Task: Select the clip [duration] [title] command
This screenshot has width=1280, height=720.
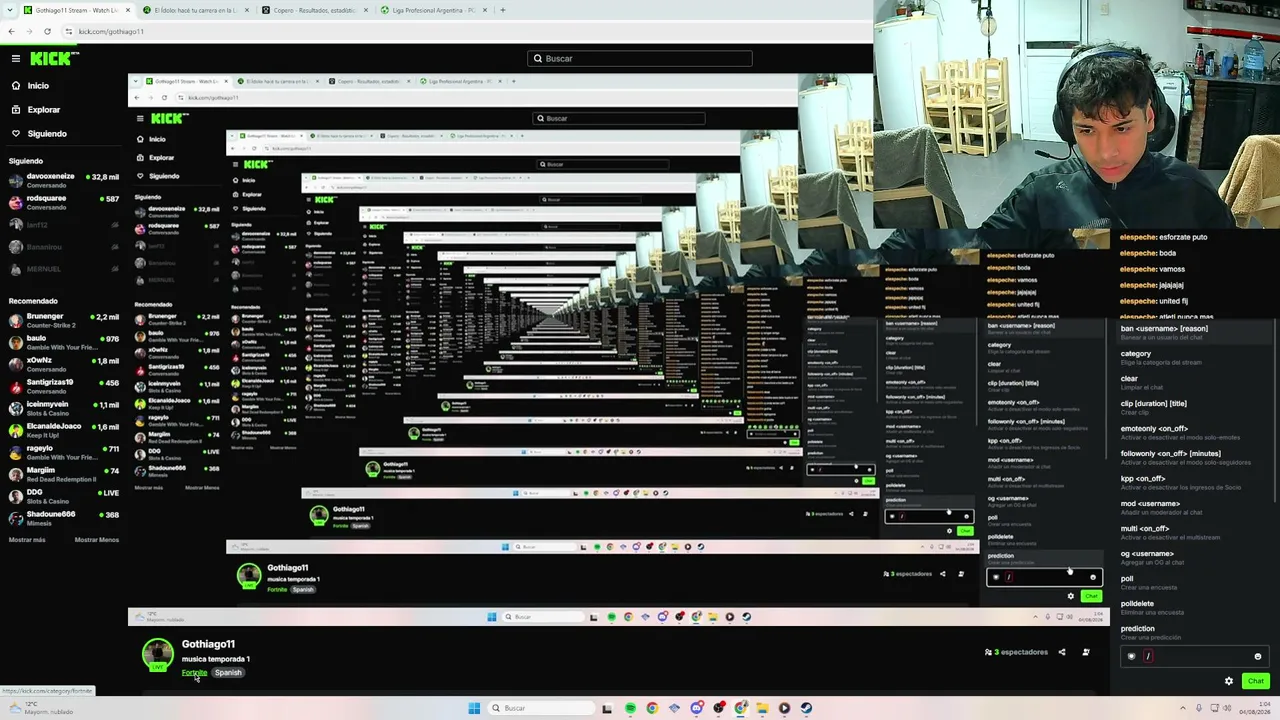Action: tap(1193, 407)
